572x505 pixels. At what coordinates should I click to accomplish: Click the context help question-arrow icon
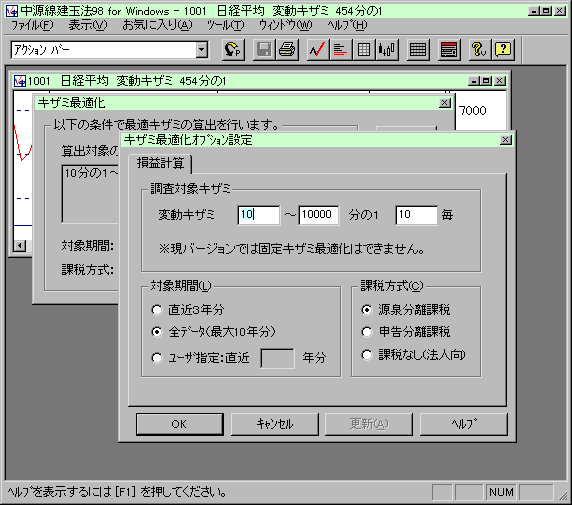479,50
